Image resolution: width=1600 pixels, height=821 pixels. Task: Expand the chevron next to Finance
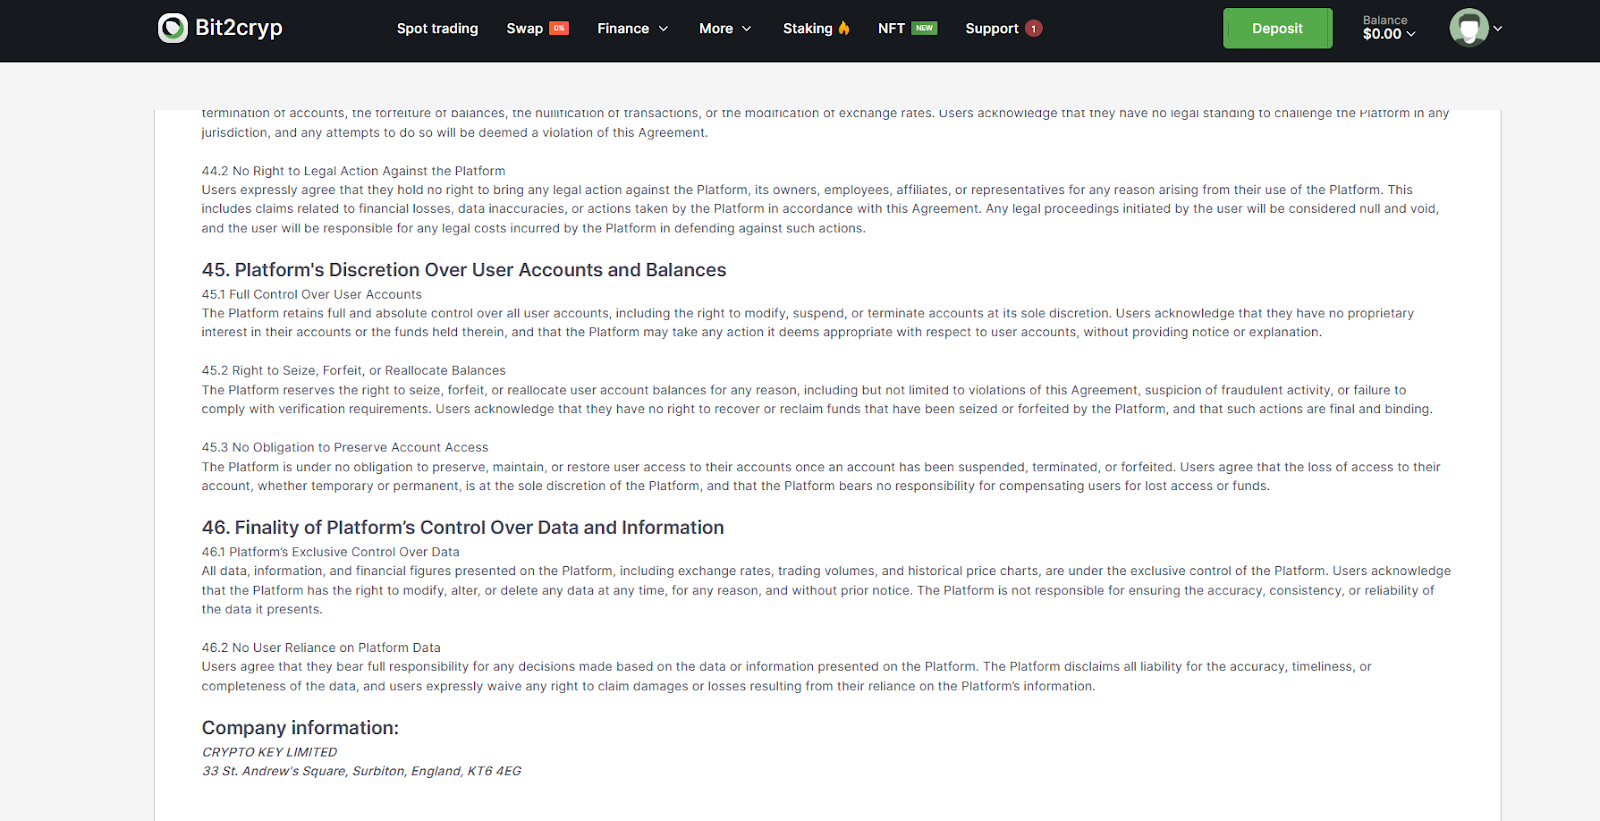coord(663,29)
